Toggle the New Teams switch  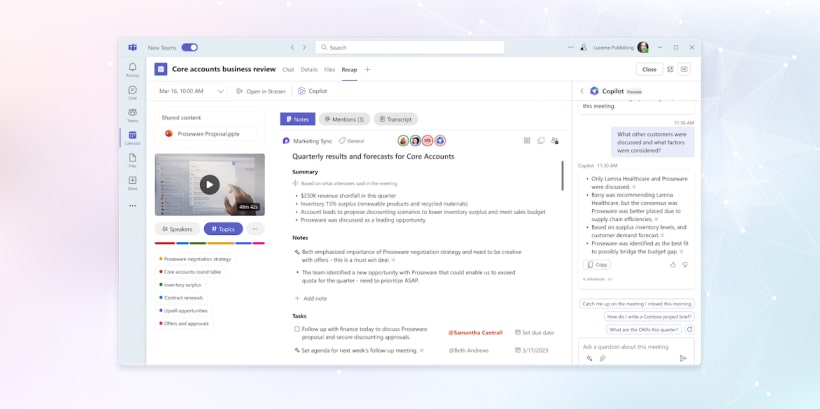tap(189, 48)
